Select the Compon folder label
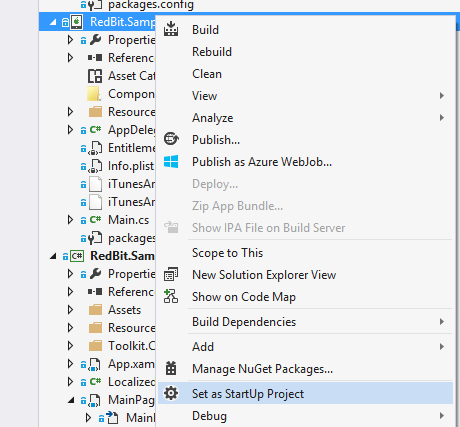Image resolution: width=460 pixels, height=427 pixels. 131,94
